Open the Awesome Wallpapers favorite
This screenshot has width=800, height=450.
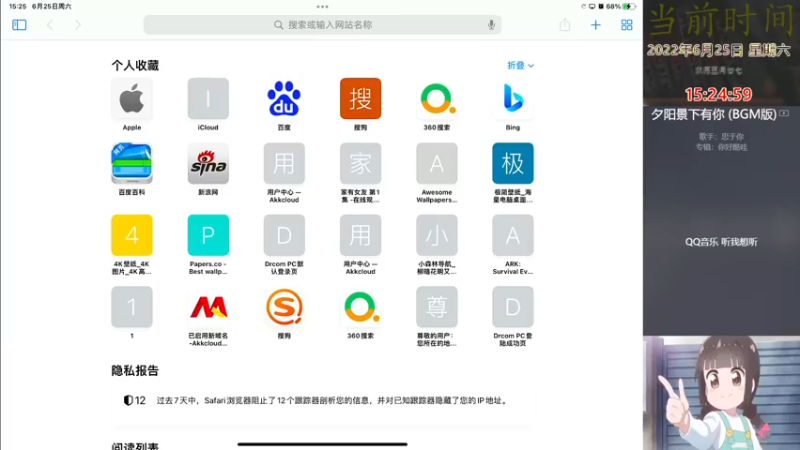(x=436, y=173)
